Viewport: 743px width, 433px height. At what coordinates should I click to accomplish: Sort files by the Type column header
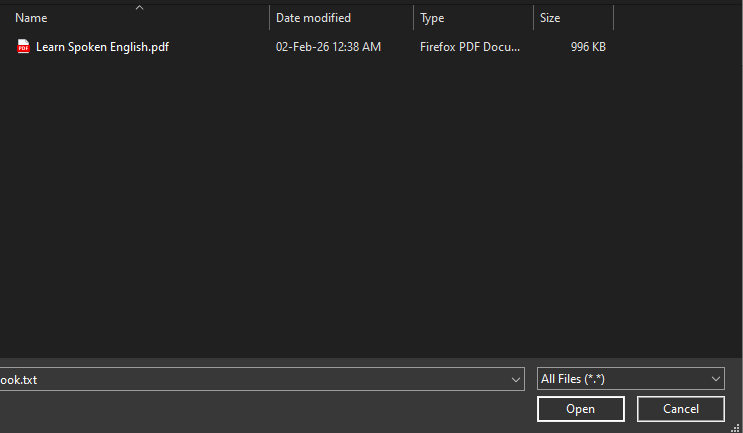pyautogui.click(x=432, y=18)
